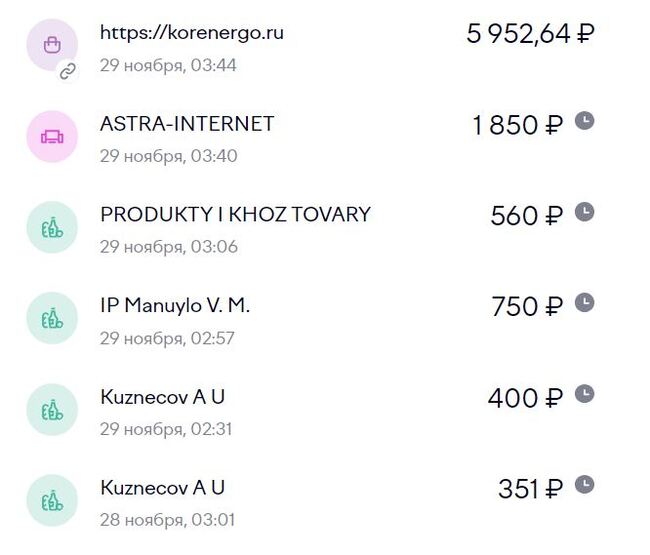Screen dimensions: 650x555
Task: Open IP Manuylo V. M. payment details
Action: 175,306
